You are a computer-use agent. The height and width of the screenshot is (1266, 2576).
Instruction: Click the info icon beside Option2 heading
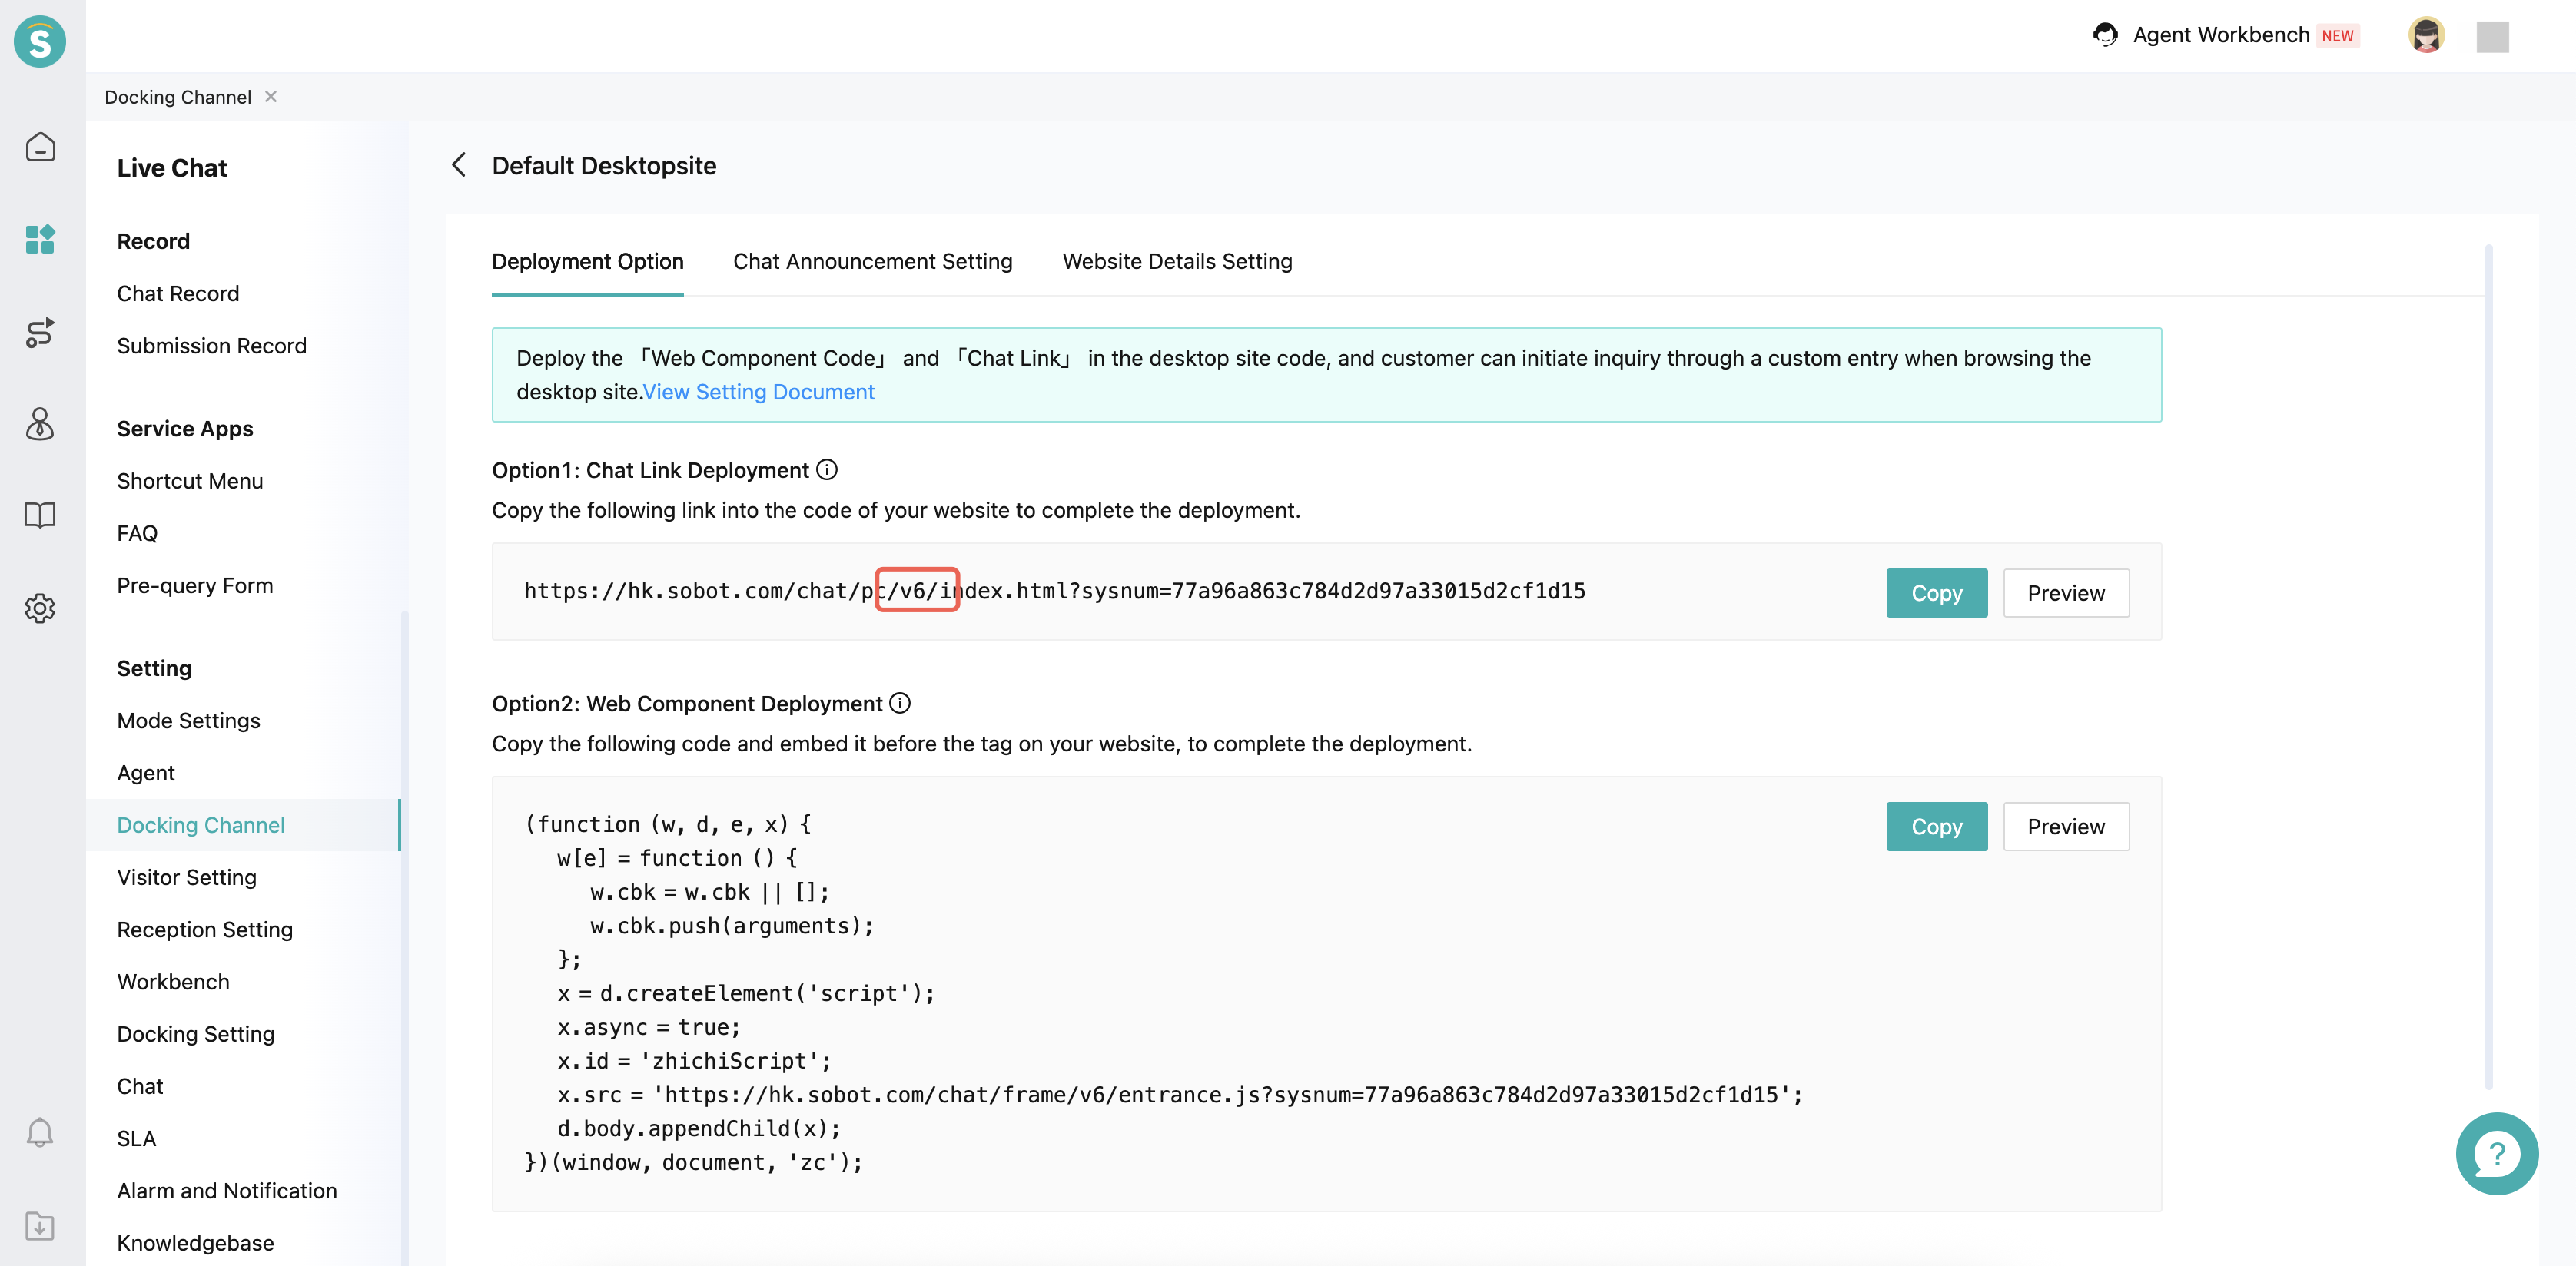(900, 703)
